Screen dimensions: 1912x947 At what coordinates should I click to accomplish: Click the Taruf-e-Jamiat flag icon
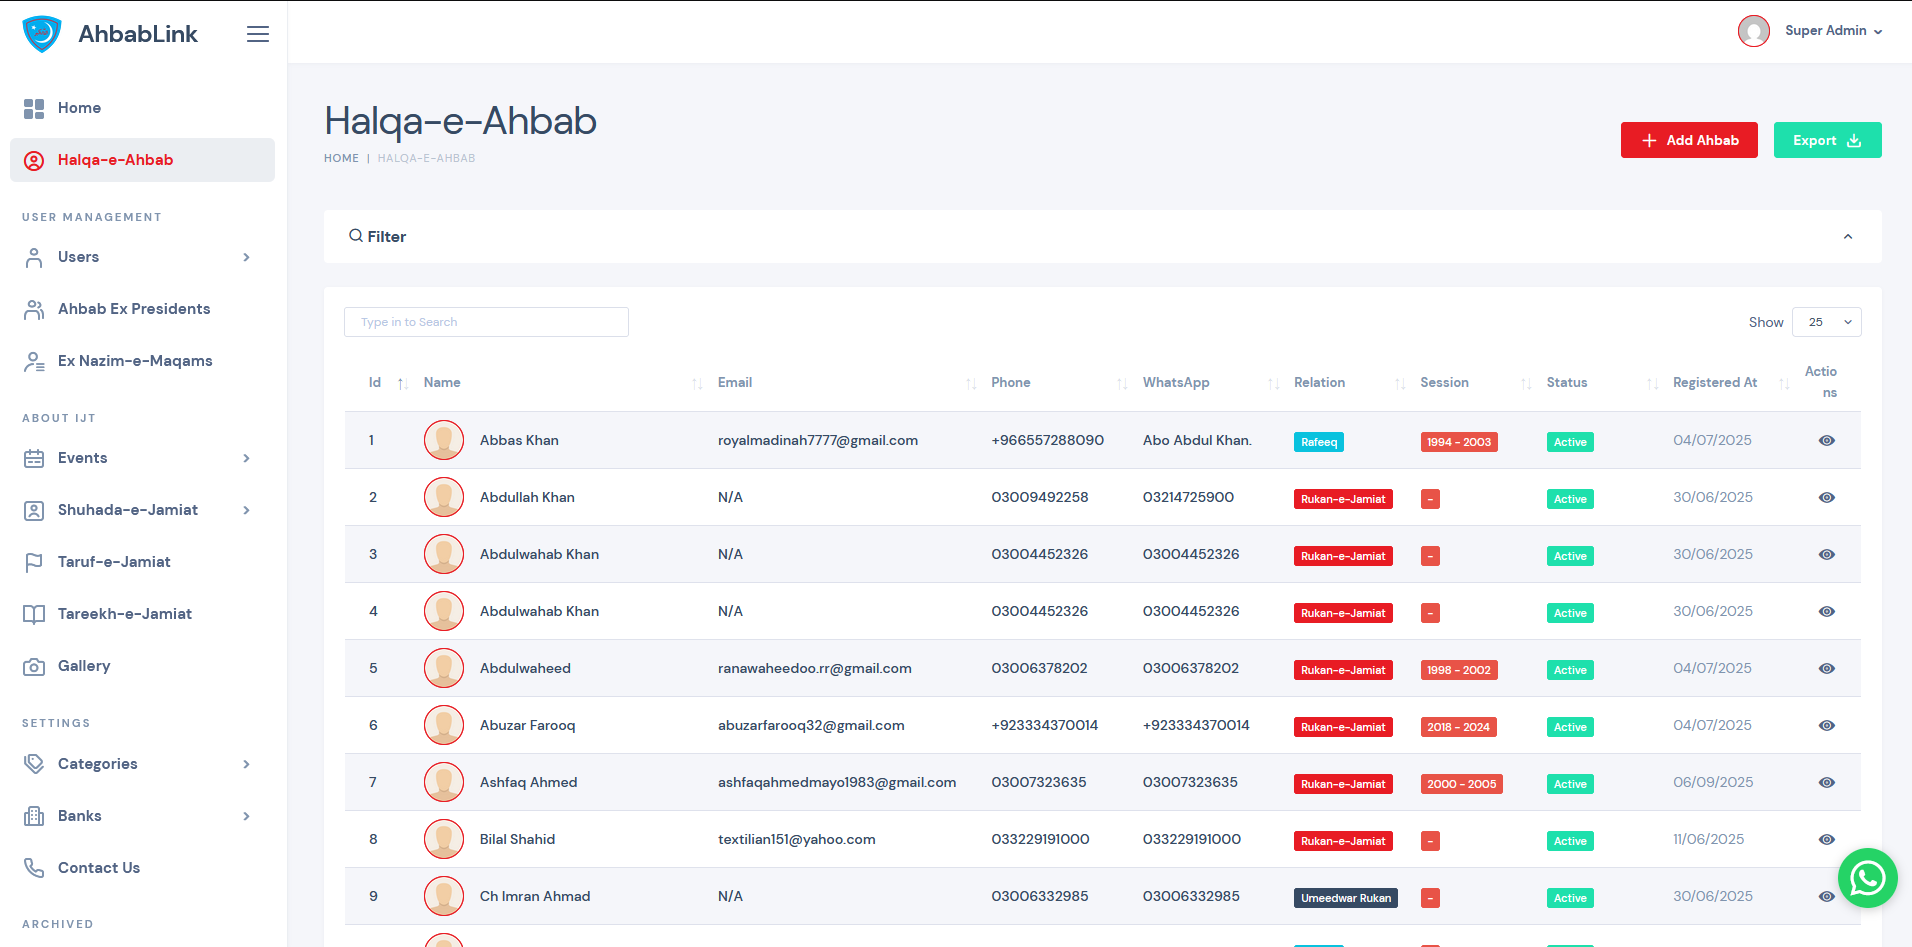[x=34, y=562]
